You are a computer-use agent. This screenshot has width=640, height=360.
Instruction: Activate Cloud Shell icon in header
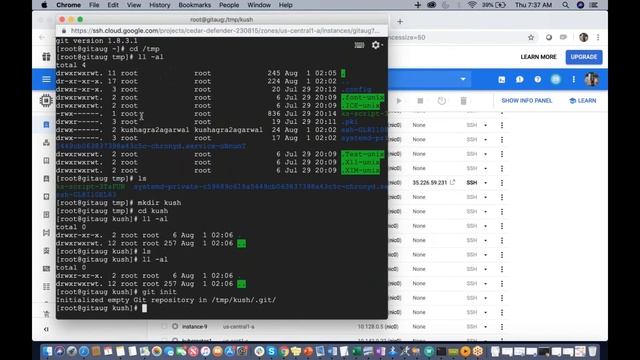coord(501,80)
